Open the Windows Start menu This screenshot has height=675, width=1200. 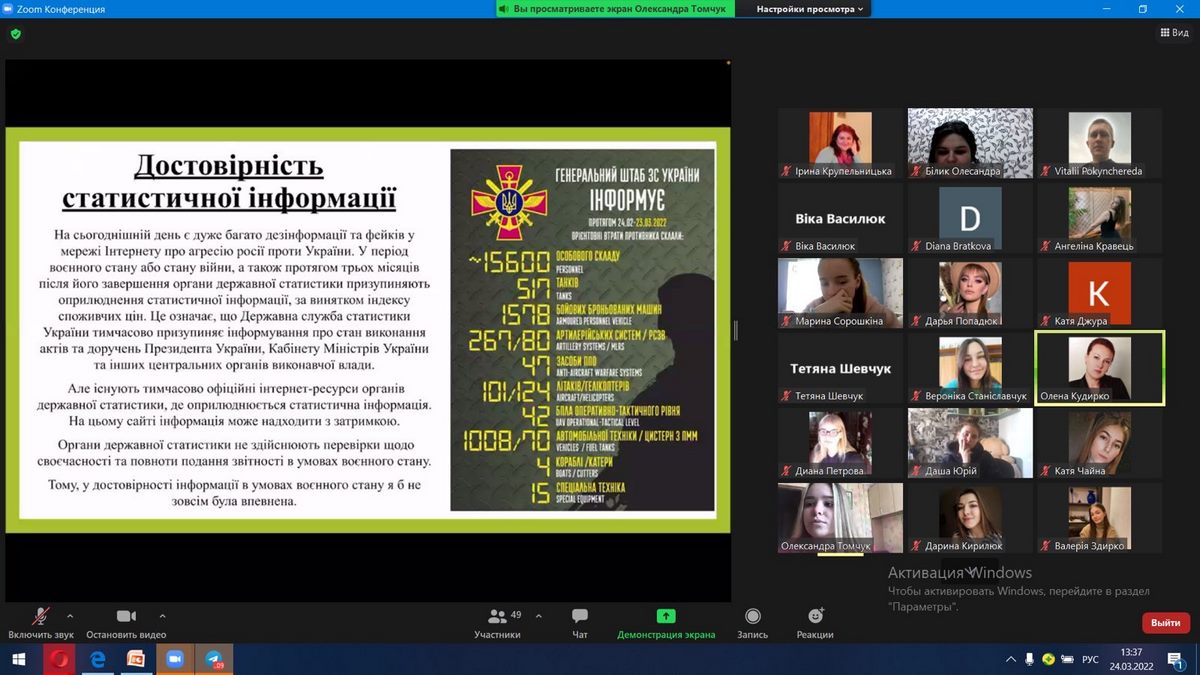click(x=19, y=660)
